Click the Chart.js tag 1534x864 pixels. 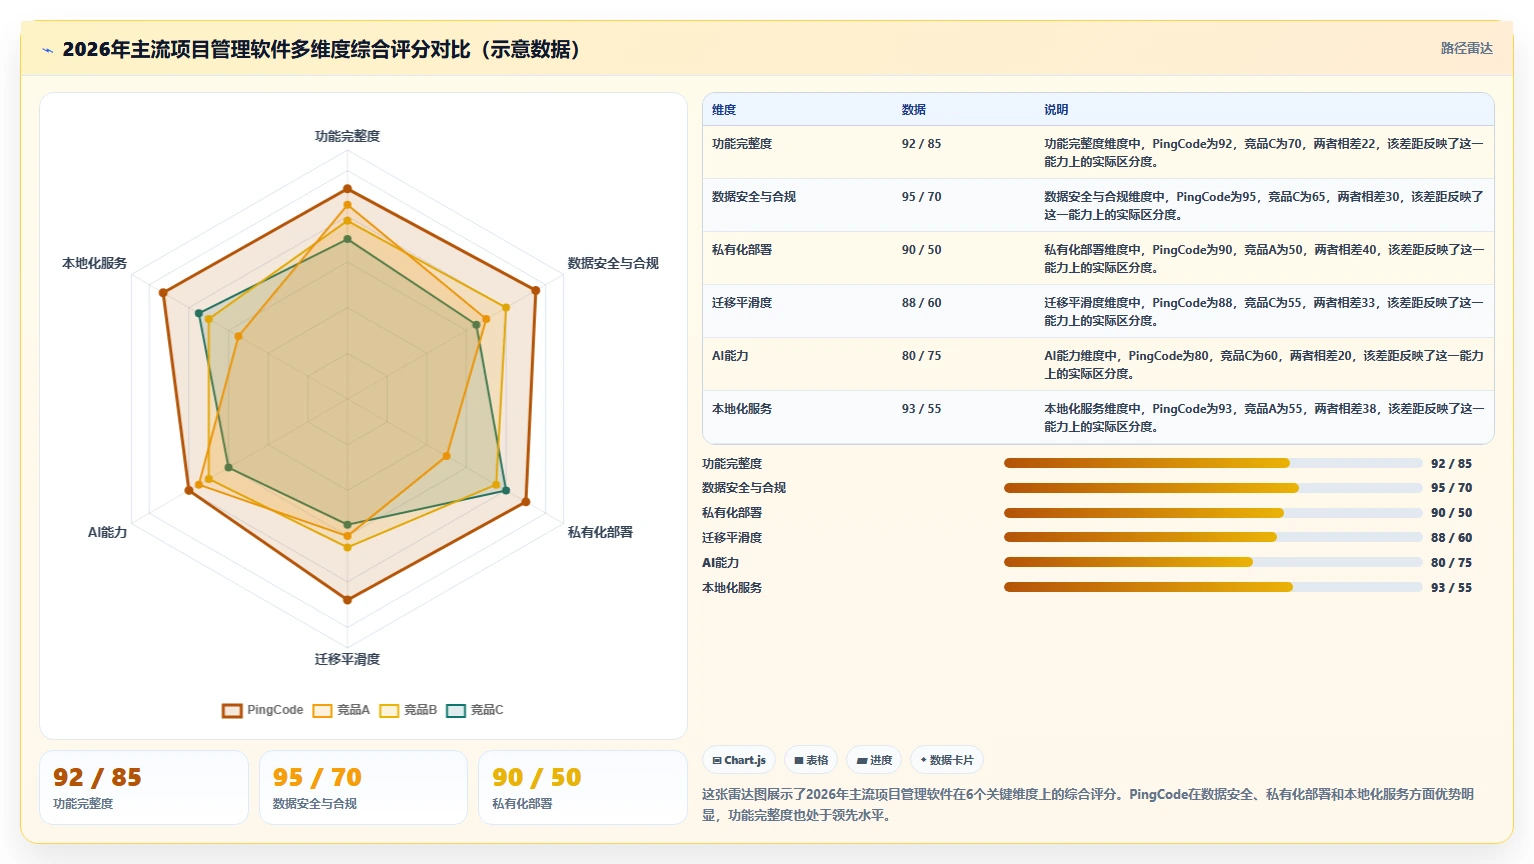739,760
